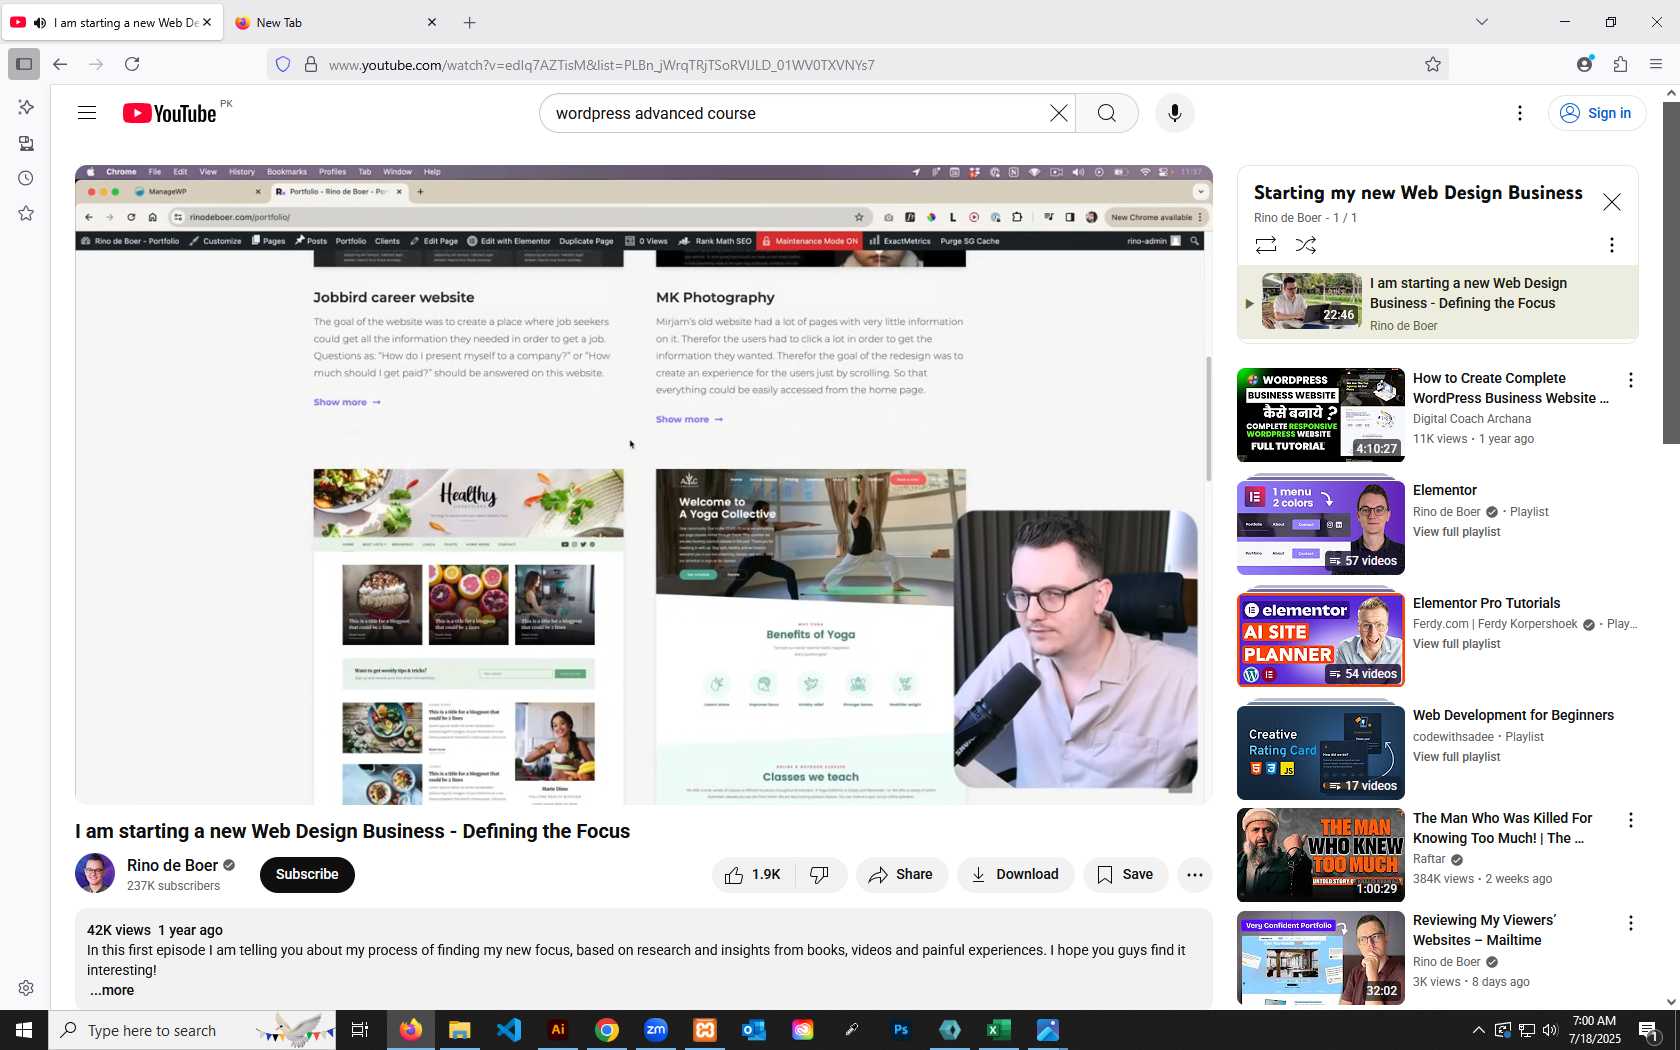The image size is (1680, 1050).
Task: Bookmark this page with the star
Action: [1433, 64]
